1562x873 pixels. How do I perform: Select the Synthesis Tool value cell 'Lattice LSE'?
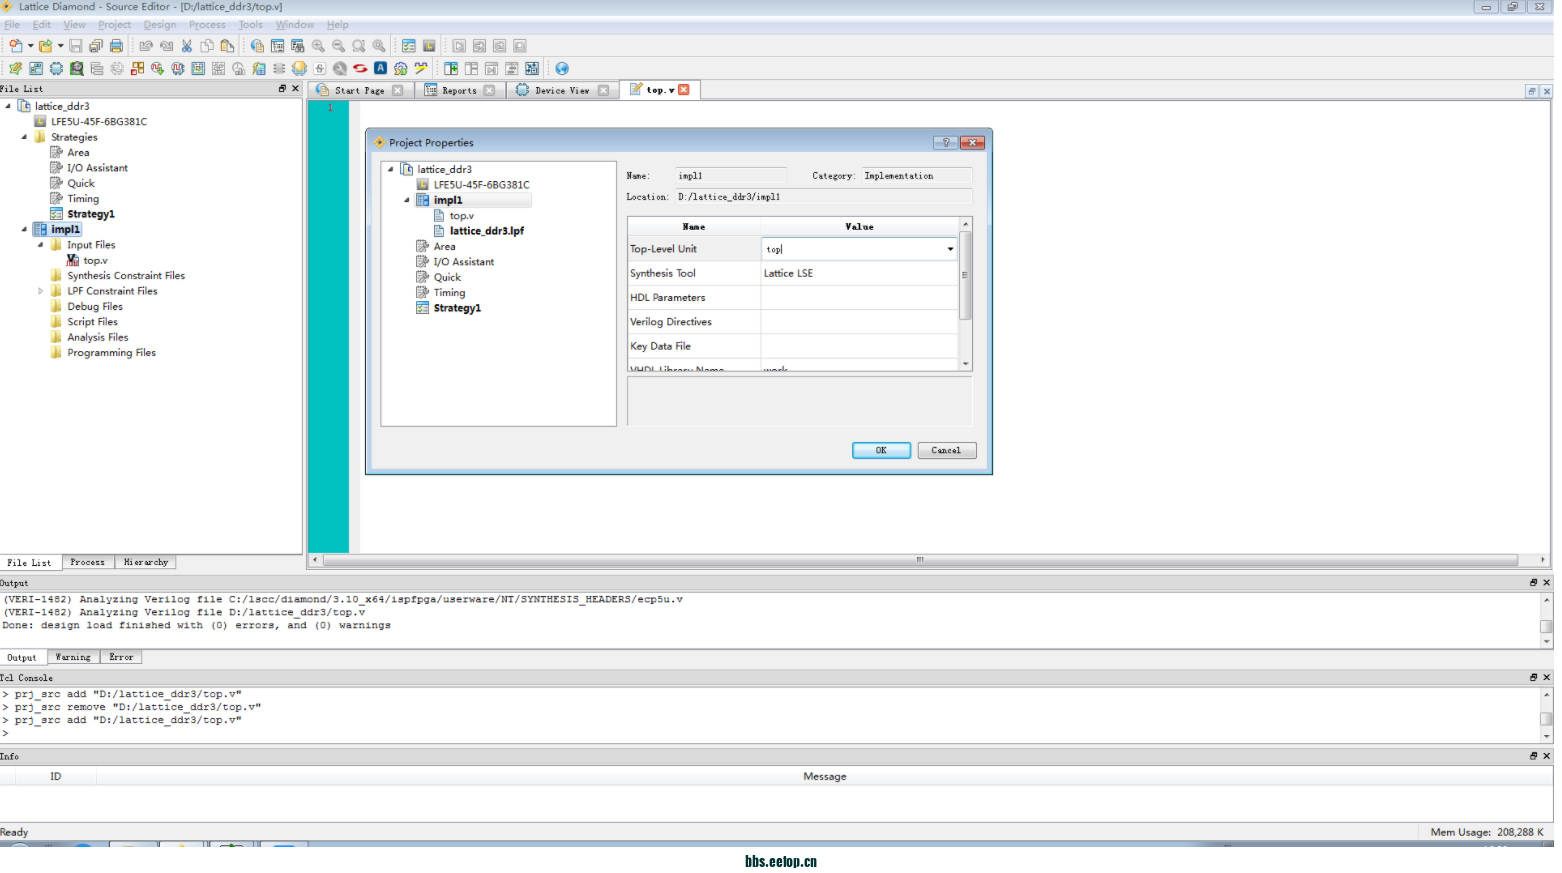tap(859, 274)
